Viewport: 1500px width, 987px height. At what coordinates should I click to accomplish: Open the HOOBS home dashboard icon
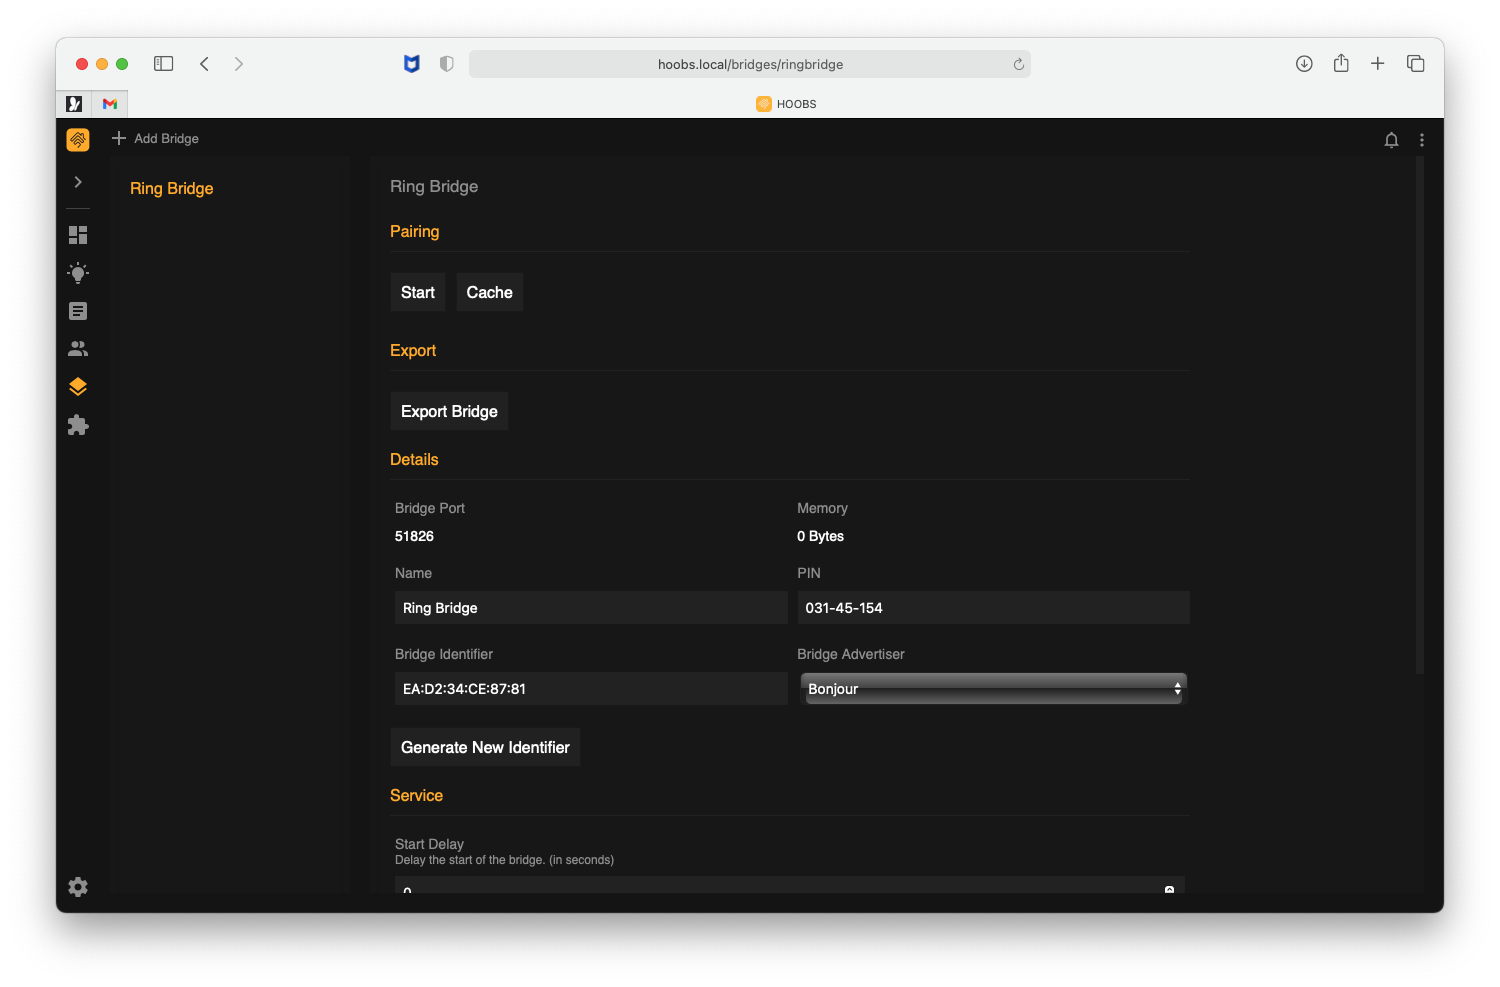click(77, 139)
